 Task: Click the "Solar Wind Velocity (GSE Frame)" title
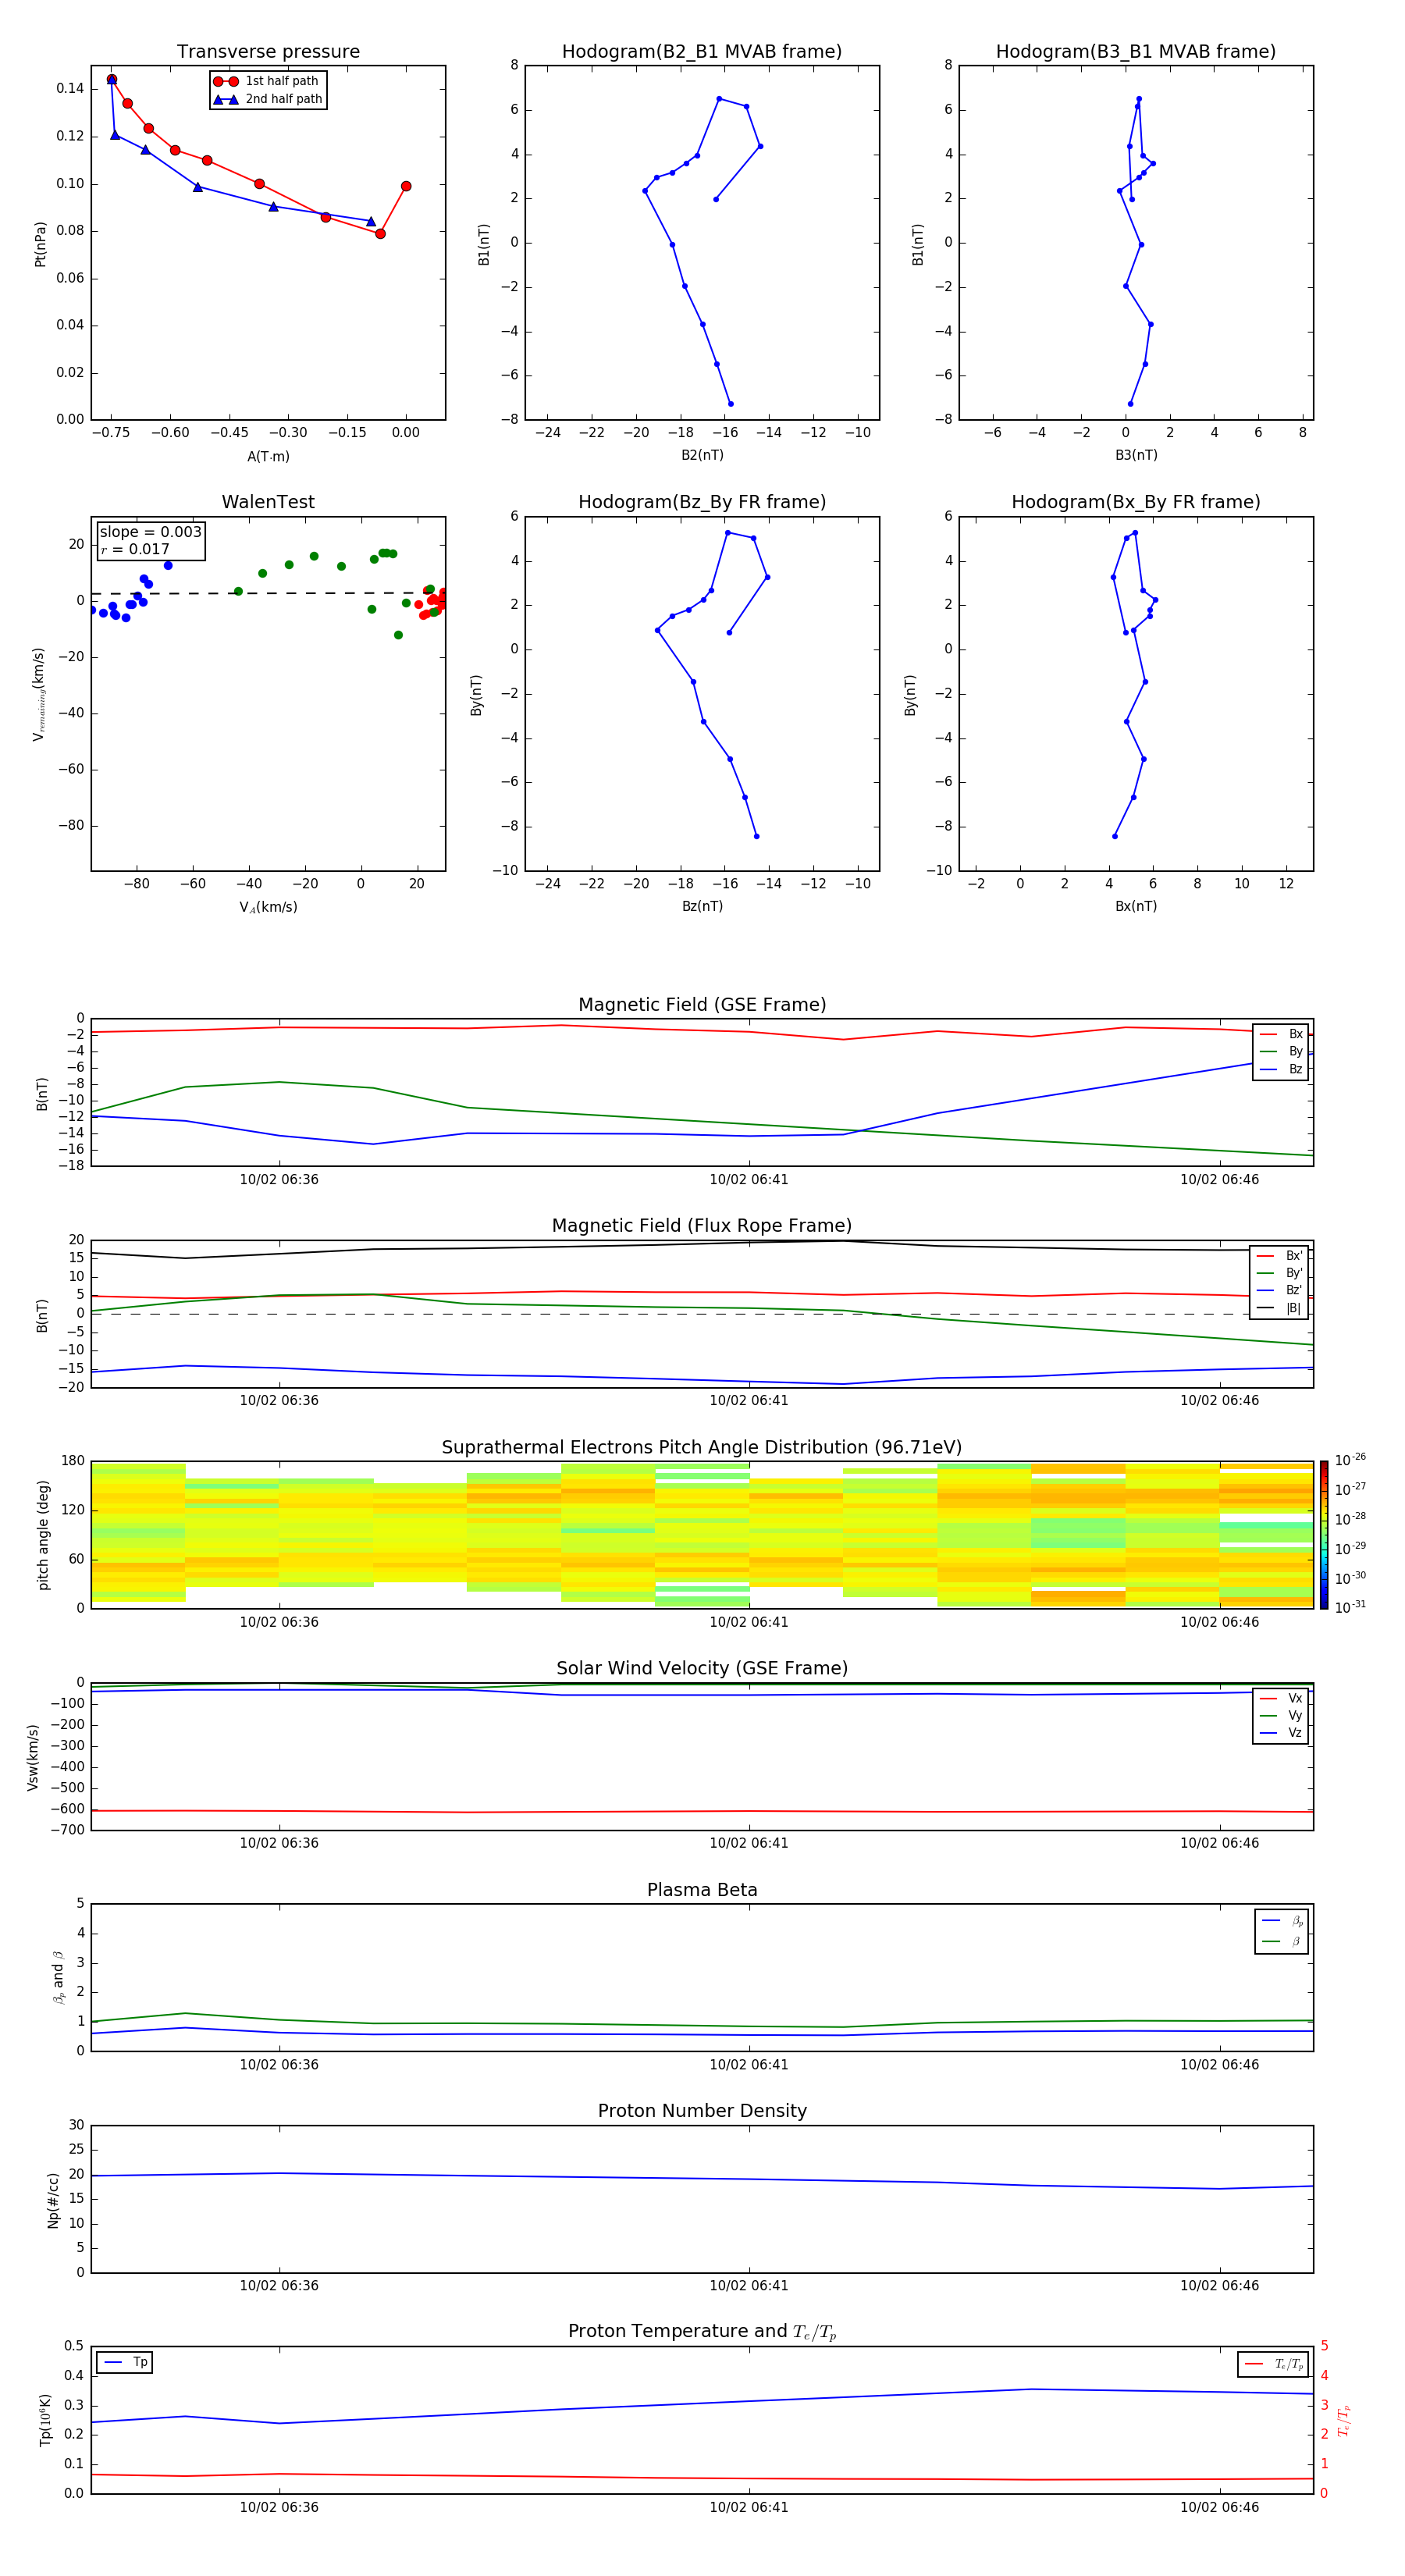point(702,1668)
